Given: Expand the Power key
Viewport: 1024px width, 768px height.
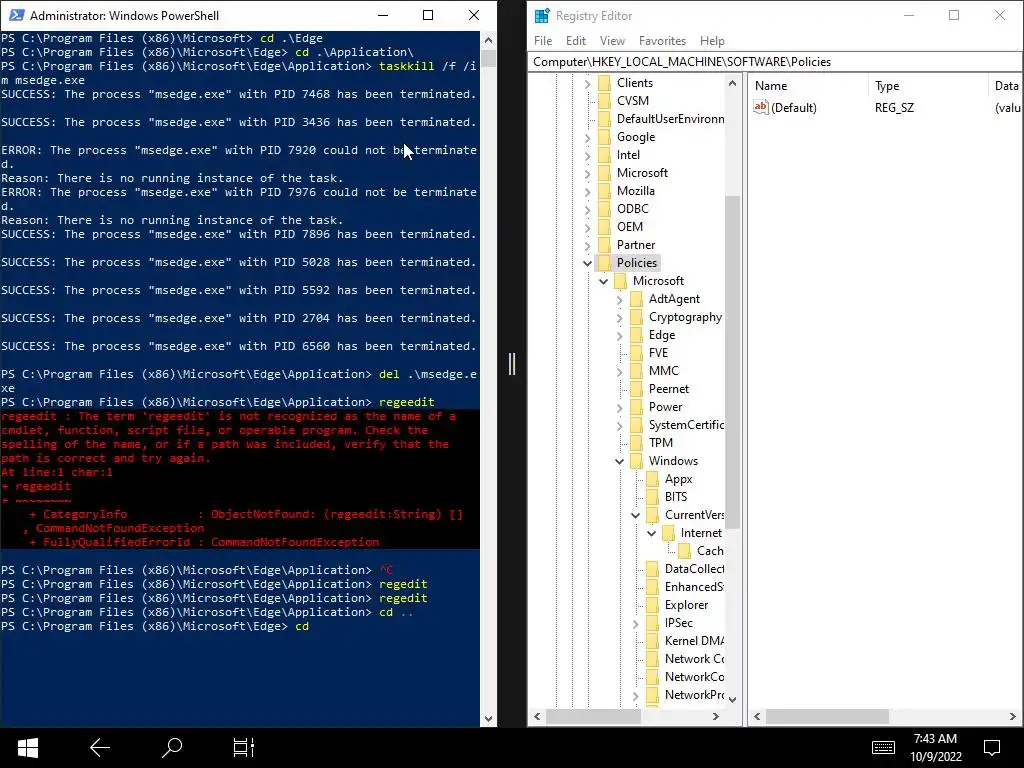Looking at the screenshot, I should 619,408.
